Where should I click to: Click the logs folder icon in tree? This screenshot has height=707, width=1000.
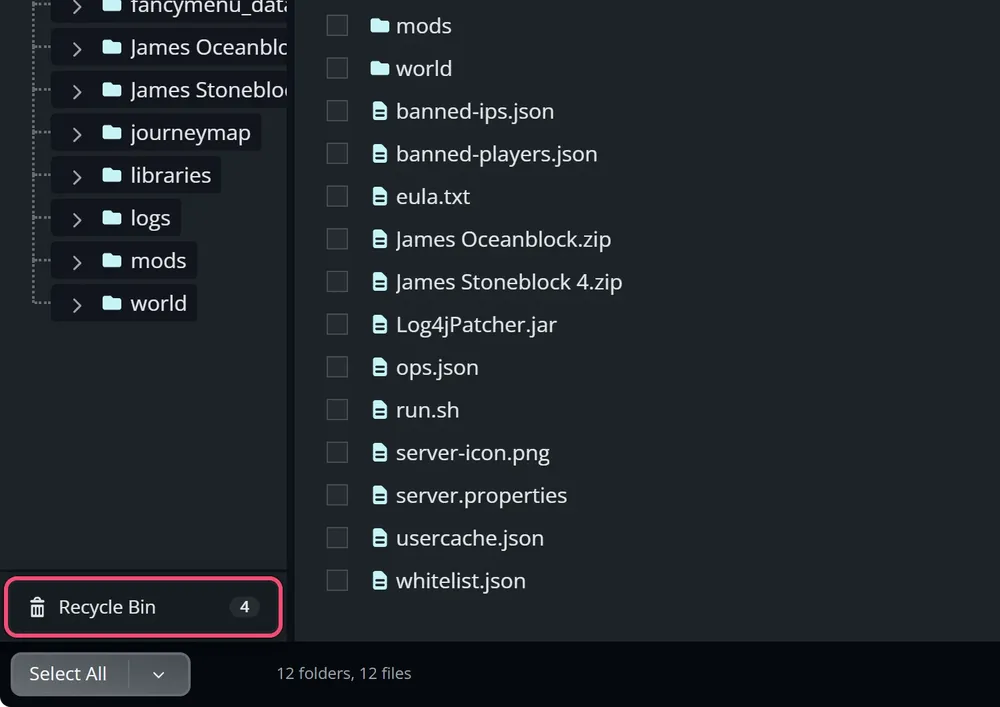tap(112, 218)
